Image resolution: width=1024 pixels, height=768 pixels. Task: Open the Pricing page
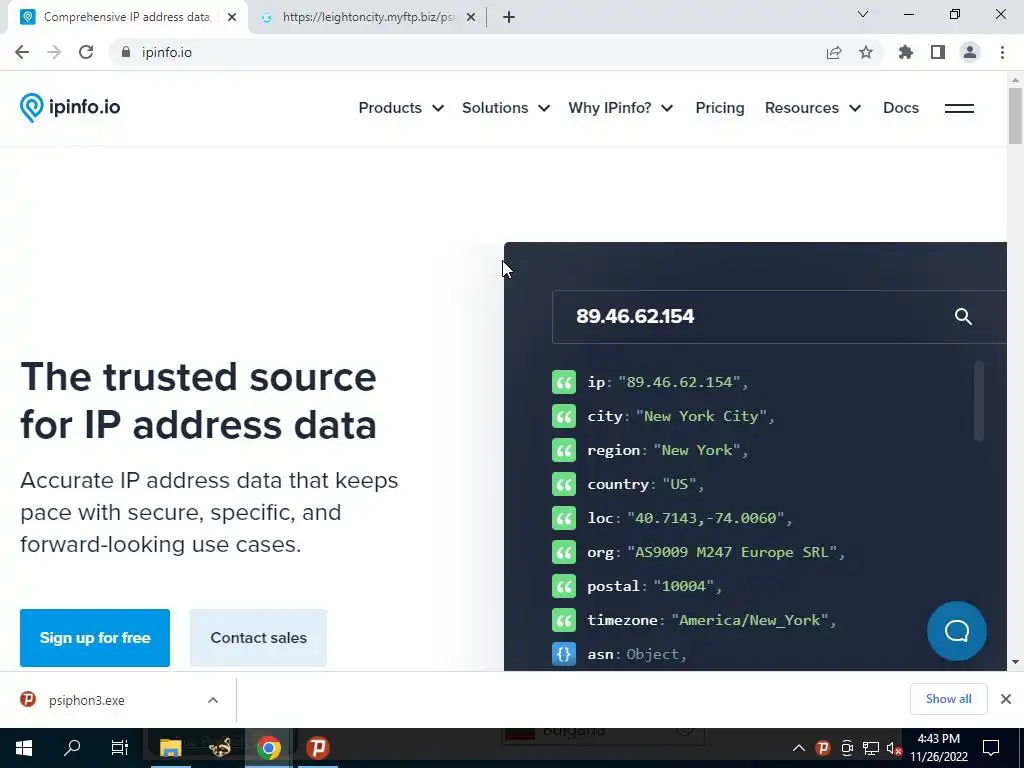720,108
